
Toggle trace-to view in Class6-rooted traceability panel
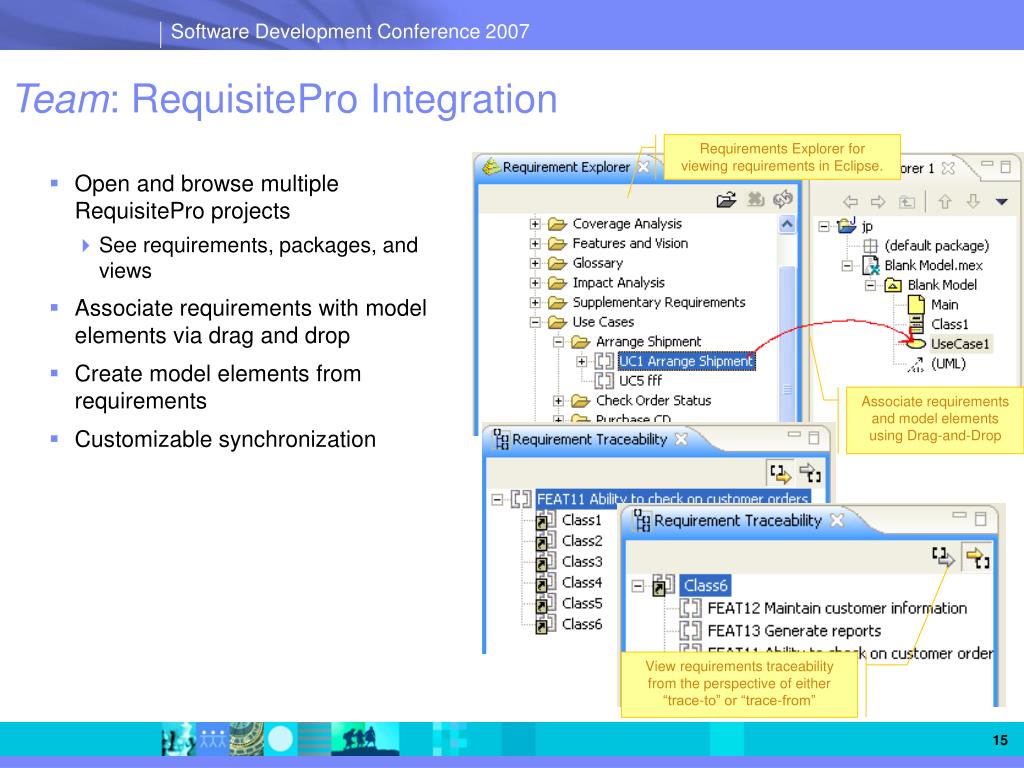click(x=943, y=557)
